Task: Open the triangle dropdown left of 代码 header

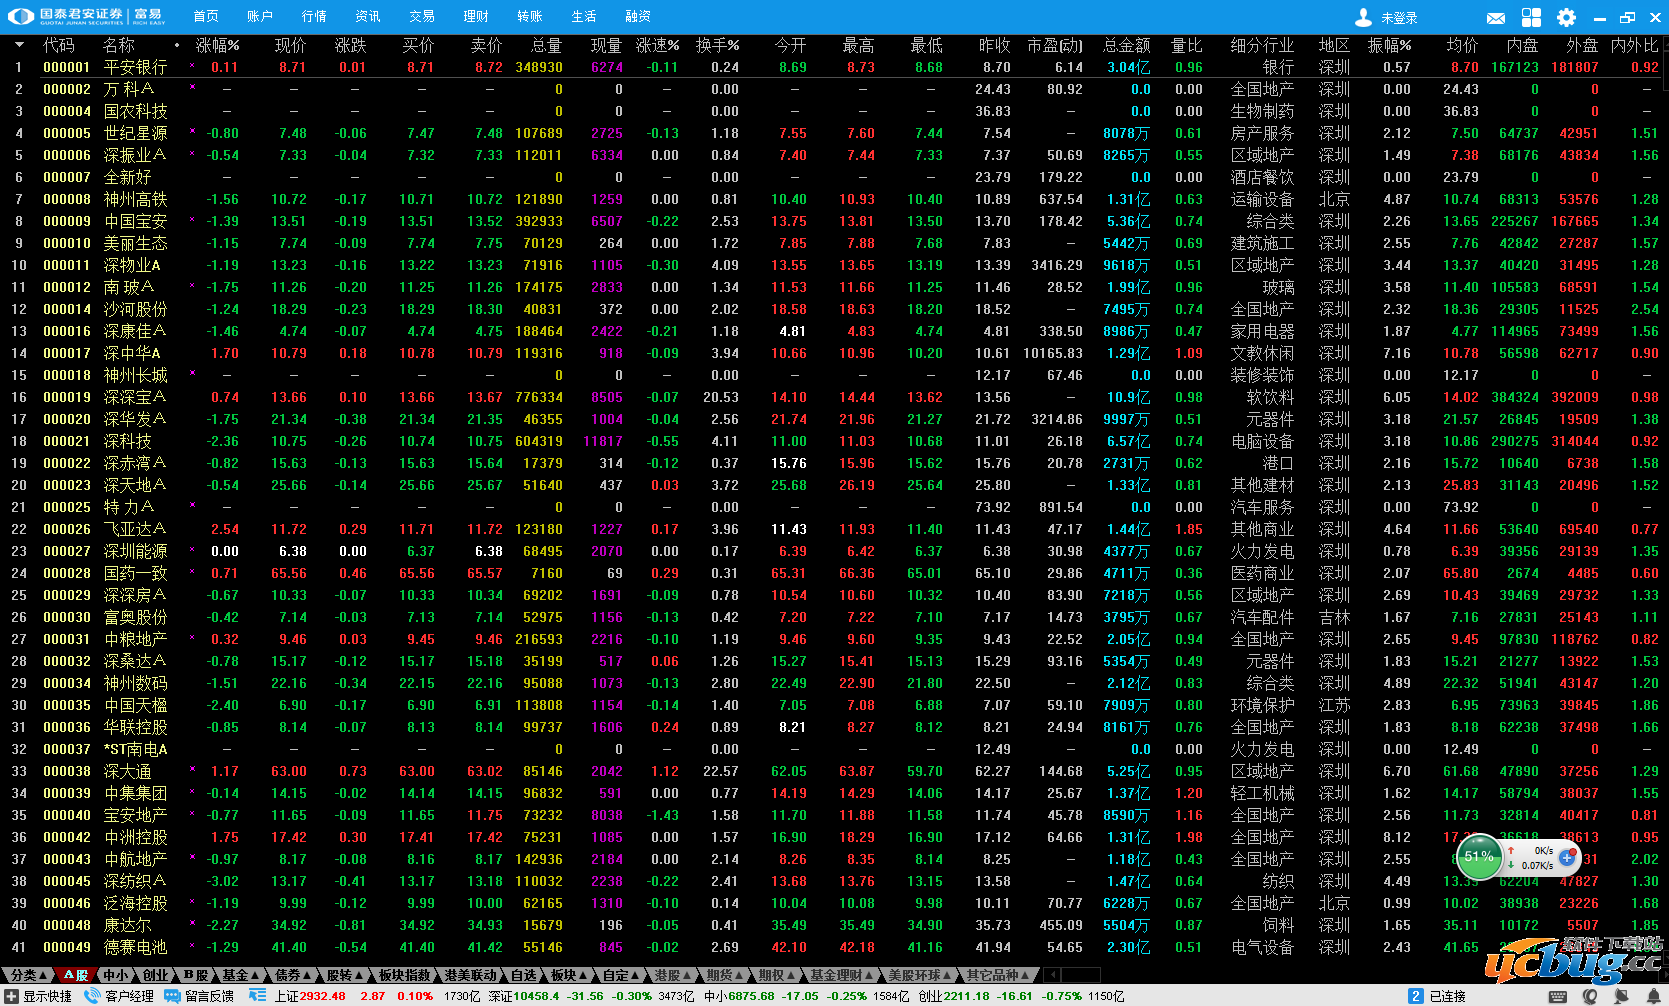Action: [18, 45]
